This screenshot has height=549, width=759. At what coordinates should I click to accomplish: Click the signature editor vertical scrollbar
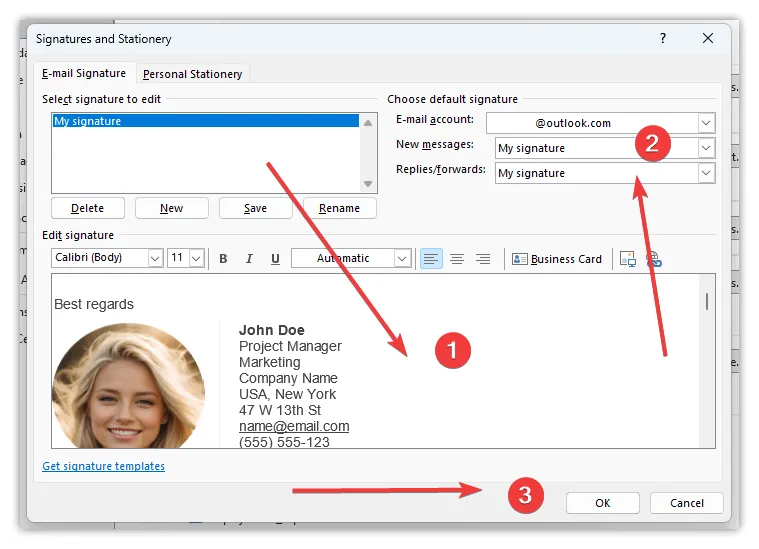pos(707,361)
